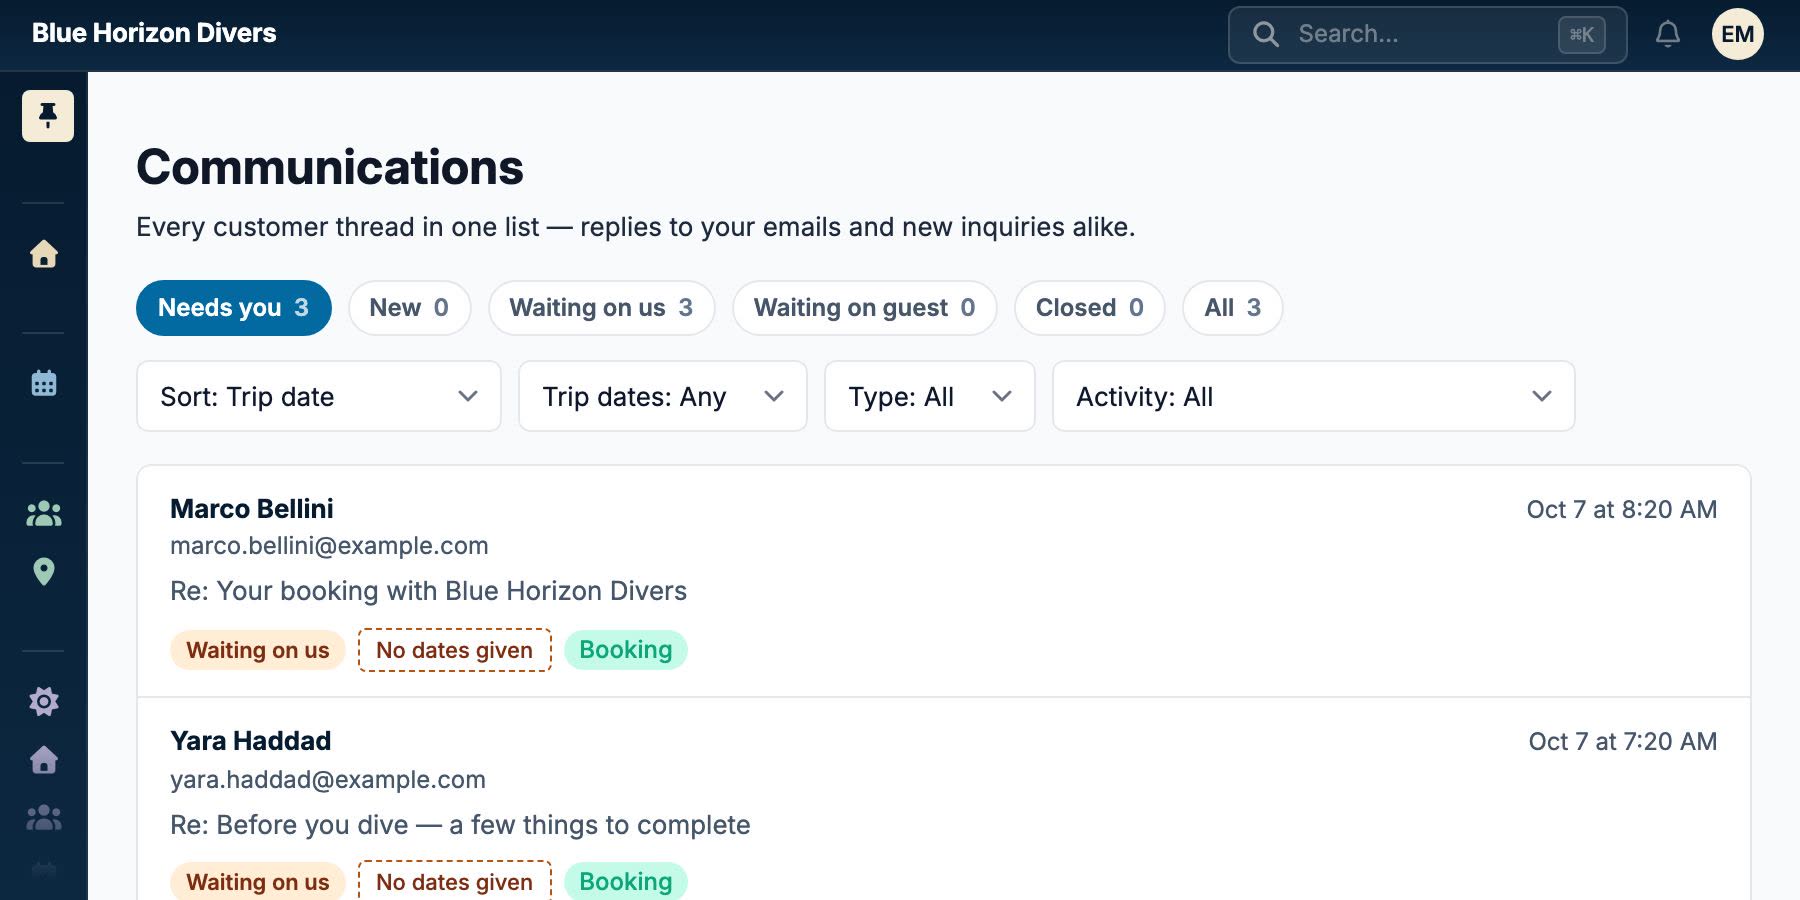The image size is (1800, 900).
Task: Switch to the Closed tab
Action: click(x=1090, y=308)
